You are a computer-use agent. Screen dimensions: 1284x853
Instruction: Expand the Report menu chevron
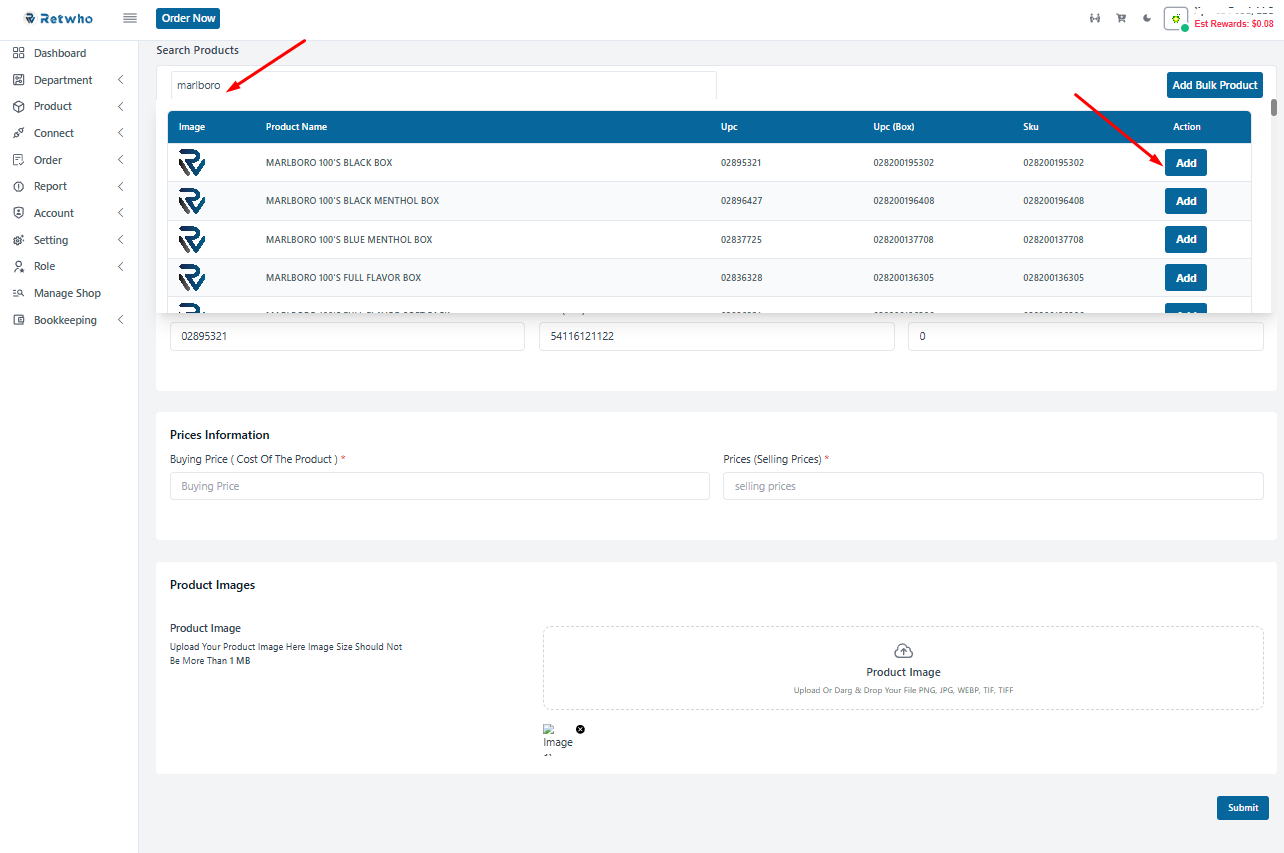[120, 186]
